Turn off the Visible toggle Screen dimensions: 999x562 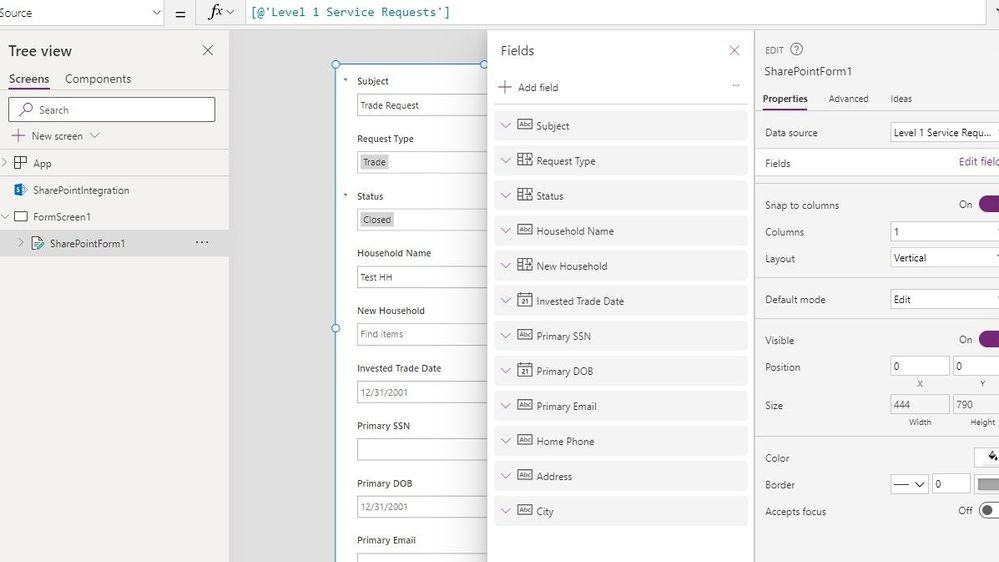point(987,340)
